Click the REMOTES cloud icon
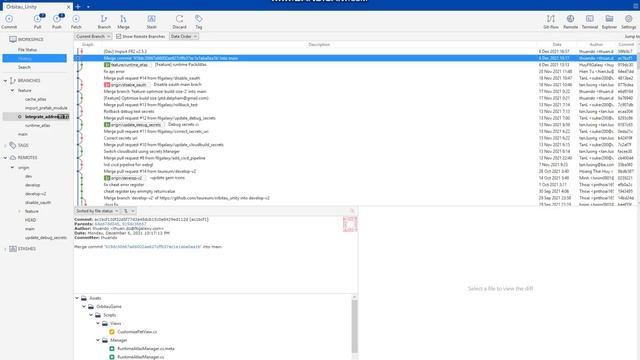 pyautogui.click(x=13, y=158)
